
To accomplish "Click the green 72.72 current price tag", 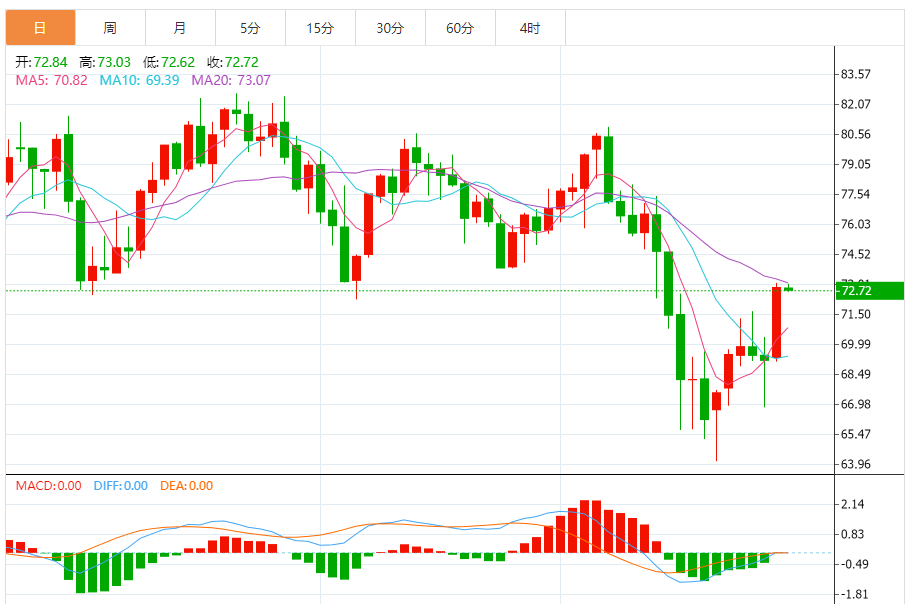I will click(x=870, y=291).
